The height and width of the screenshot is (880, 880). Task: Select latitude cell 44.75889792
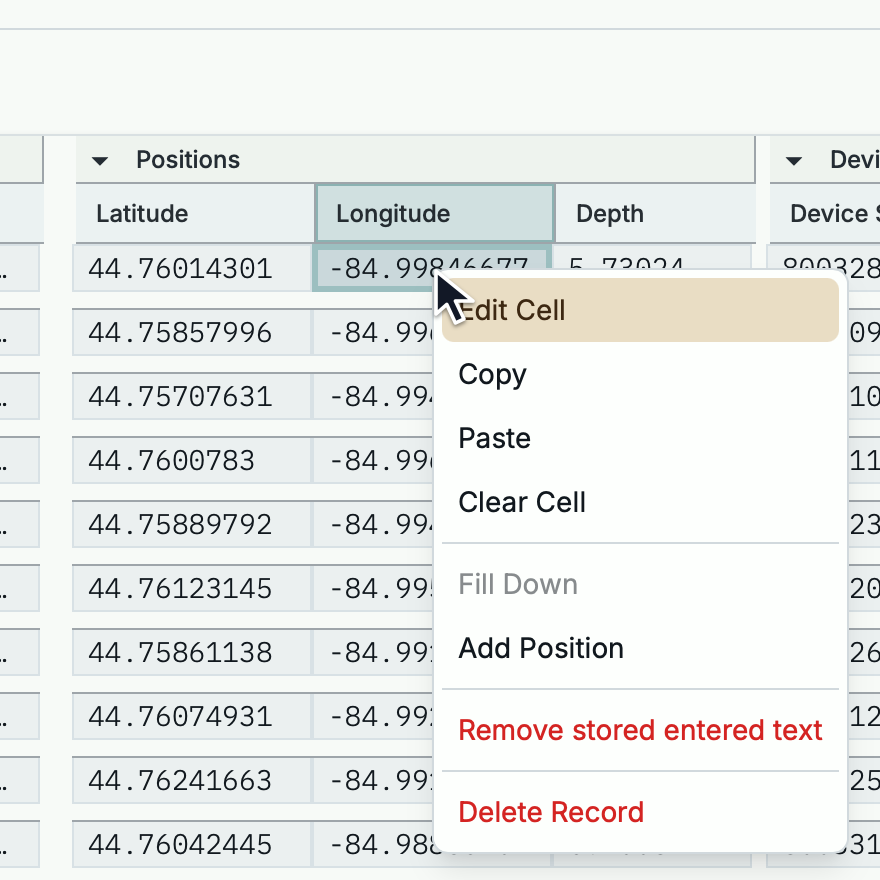(191, 524)
